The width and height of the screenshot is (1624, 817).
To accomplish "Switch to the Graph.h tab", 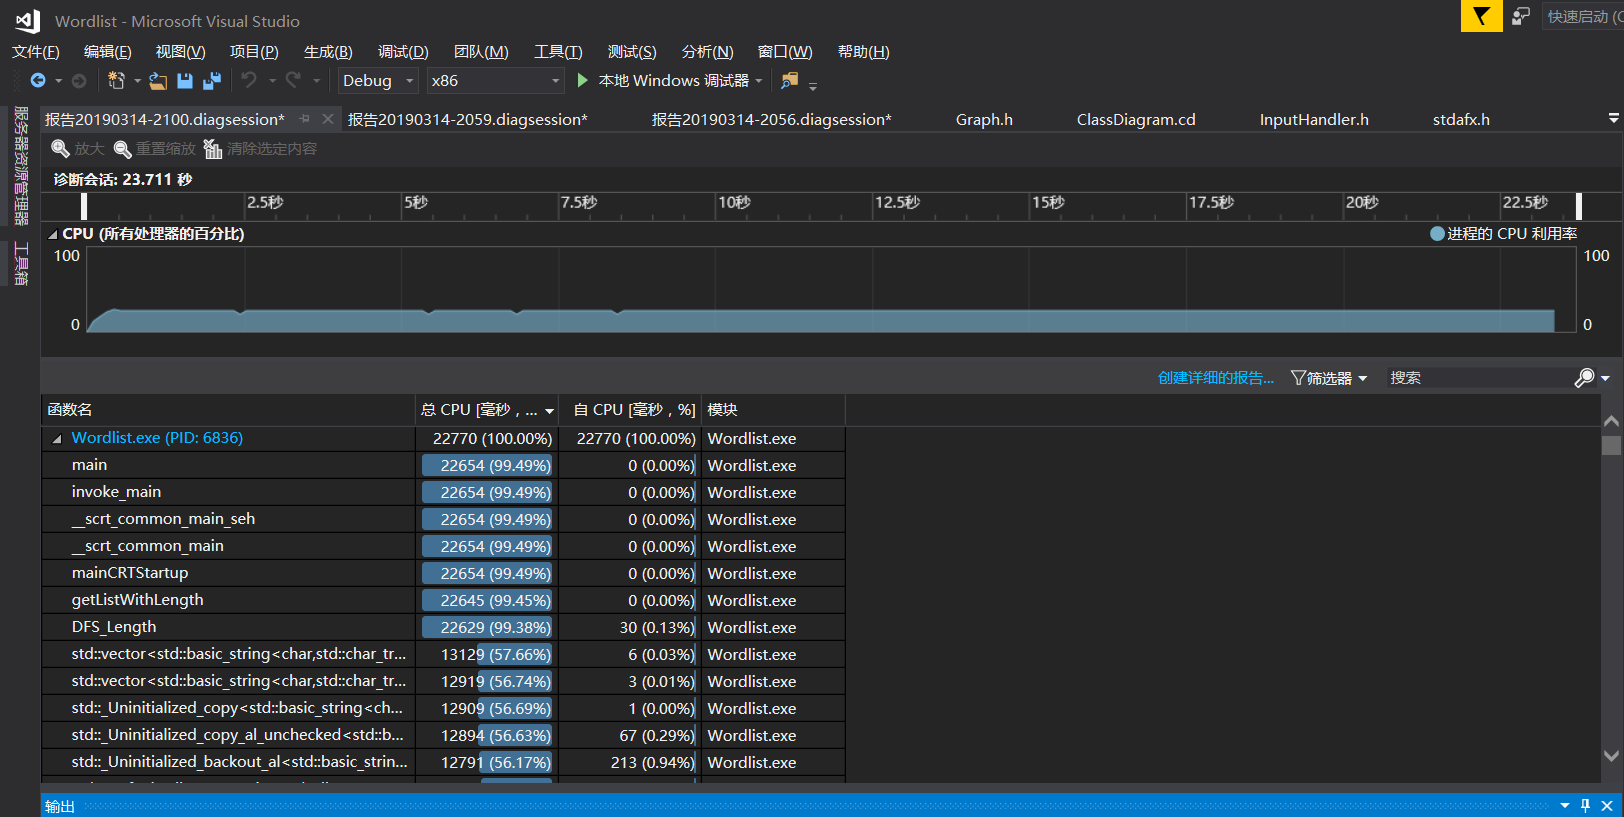I will [x=984, y=119].
